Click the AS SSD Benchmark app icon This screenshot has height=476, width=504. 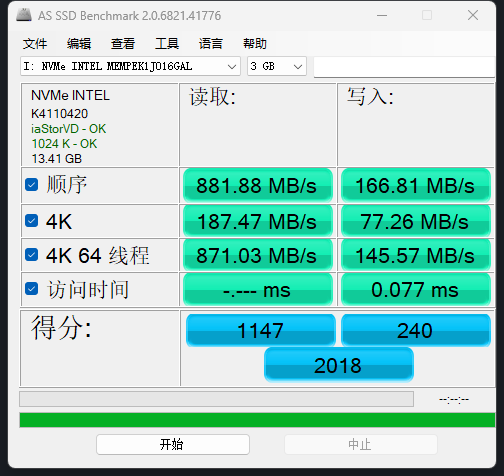pos(24,15)
